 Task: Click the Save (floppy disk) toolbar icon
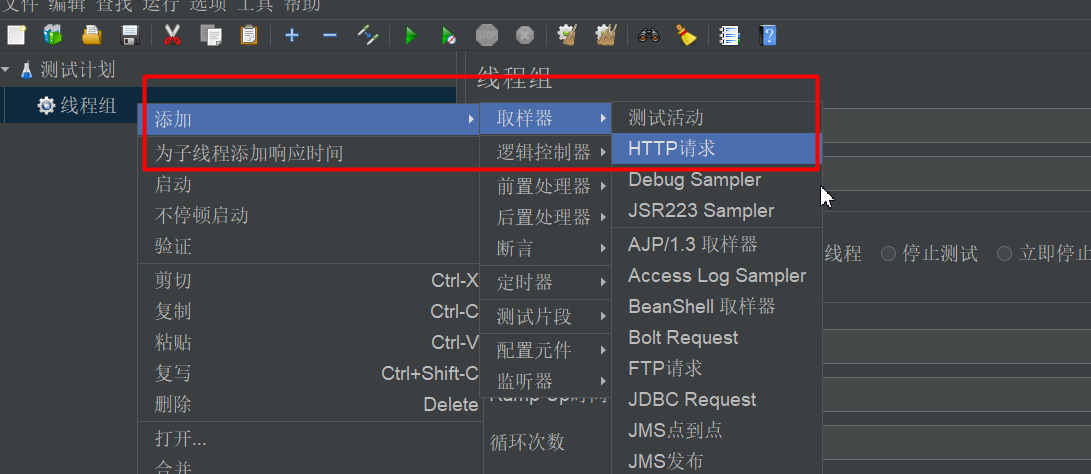pos(129,36)
